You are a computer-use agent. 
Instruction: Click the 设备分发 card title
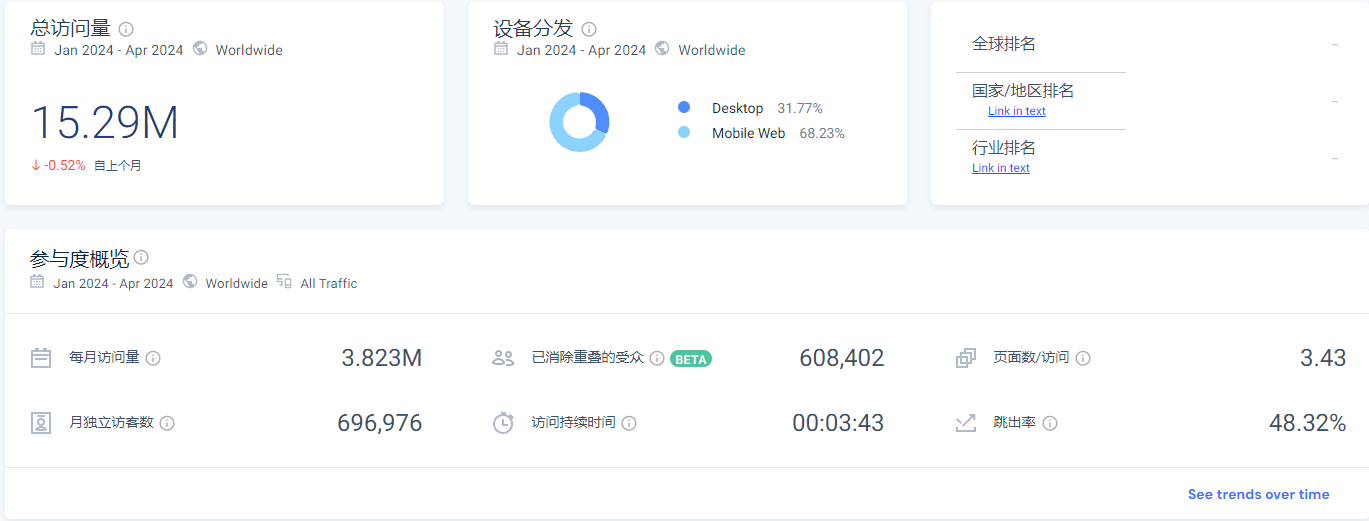(534, 28)
